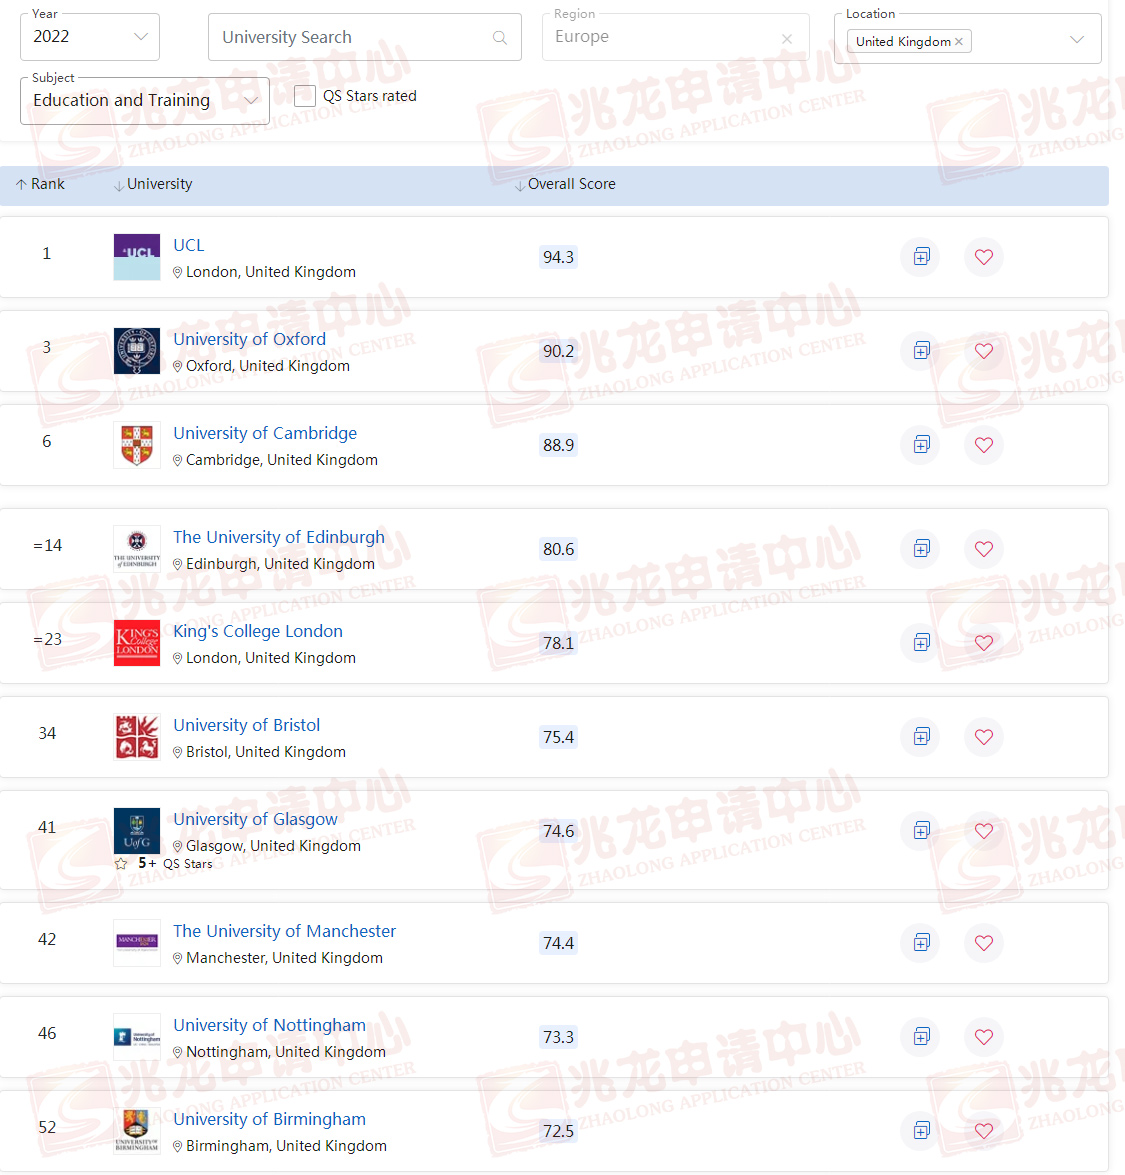
Task: Click the search magnifier in University Search
Action: coord(499,36)
